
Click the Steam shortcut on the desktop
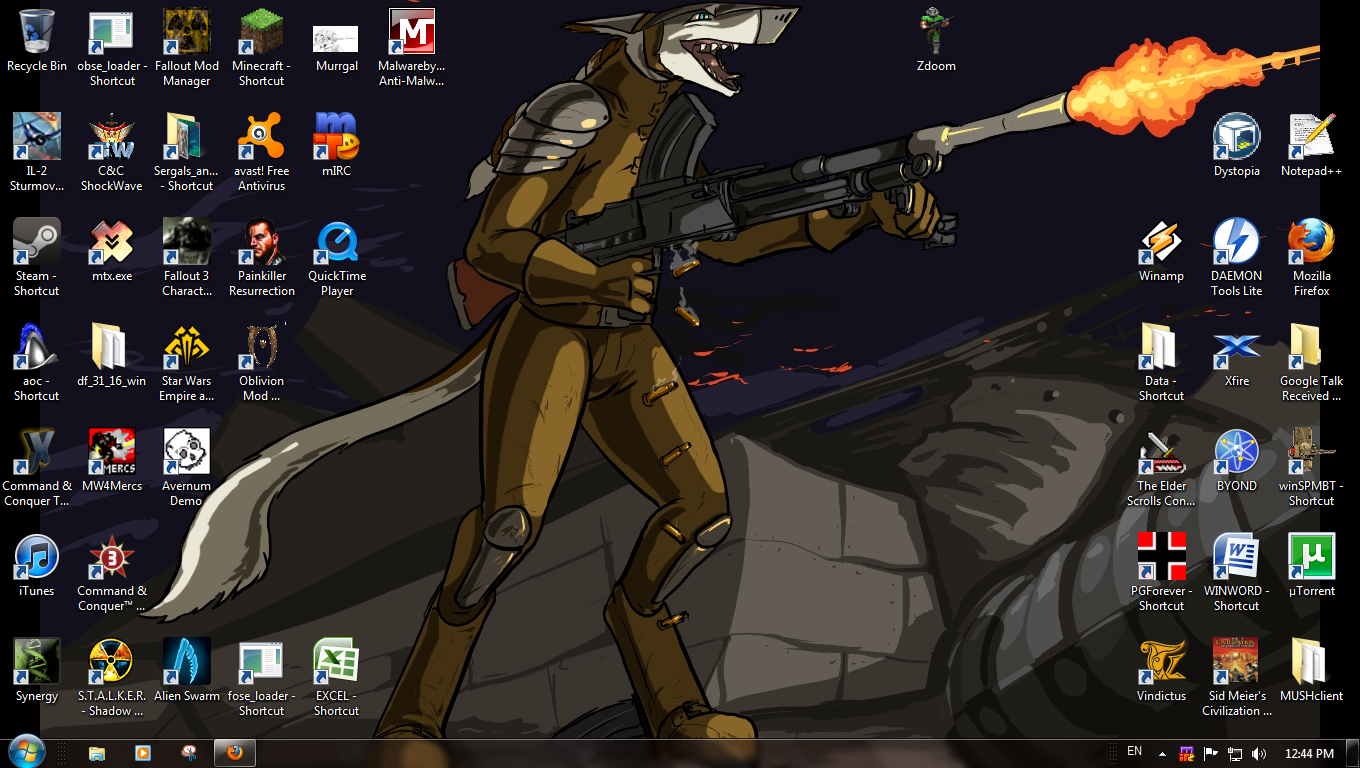pyautogui.click(x=37, y=243)
